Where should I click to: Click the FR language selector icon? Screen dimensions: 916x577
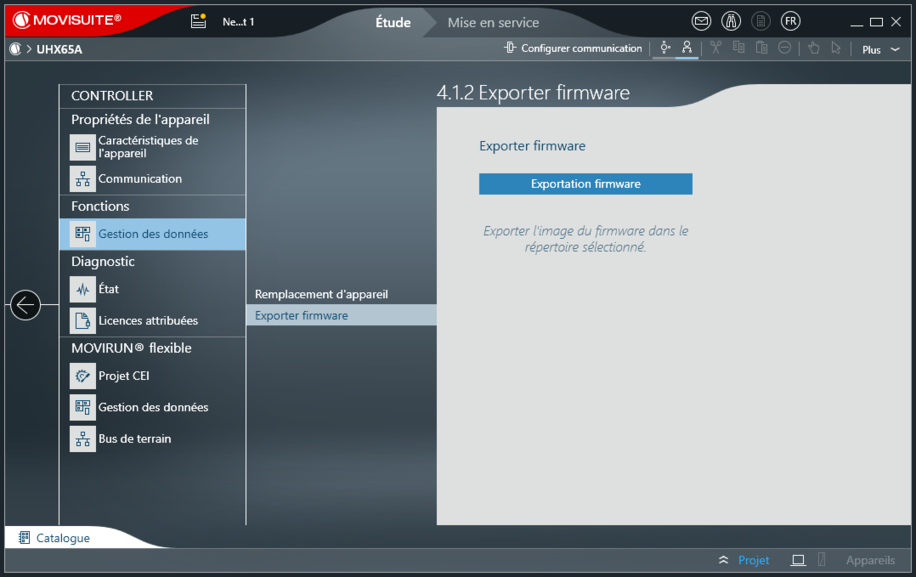pos(790,21)
